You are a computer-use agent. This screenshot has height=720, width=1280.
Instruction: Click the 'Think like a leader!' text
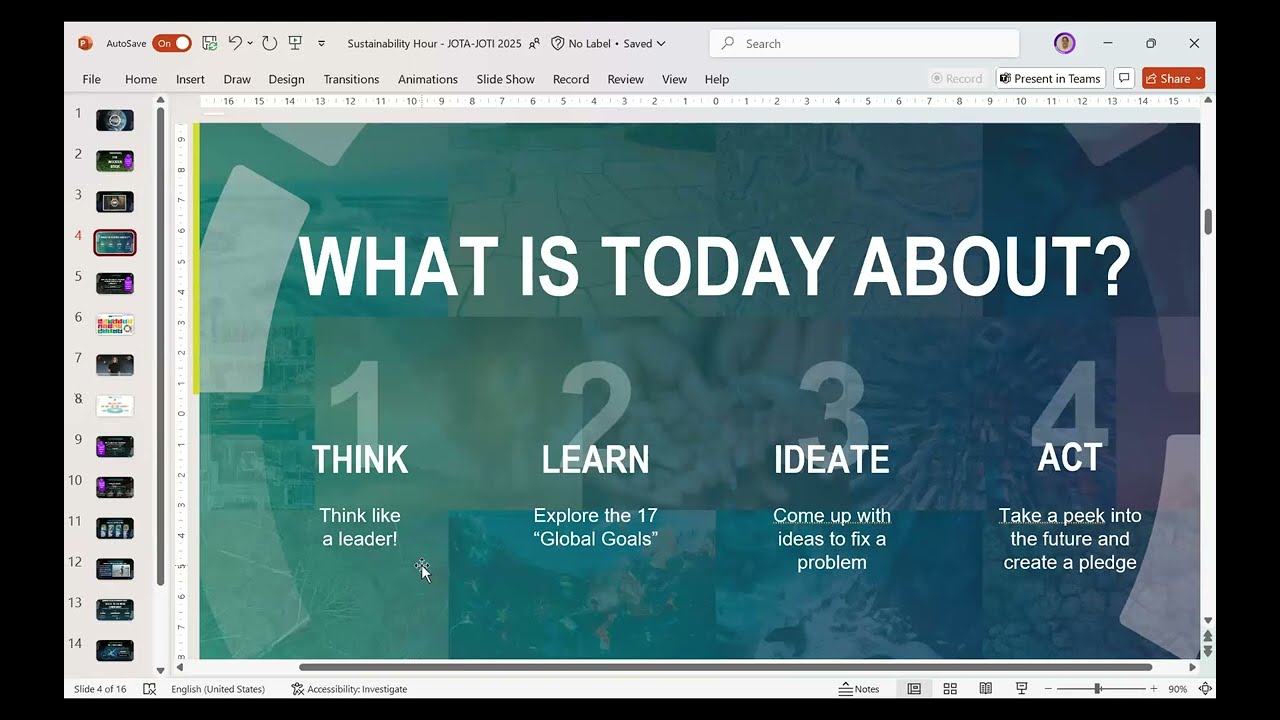coord(360,527)
